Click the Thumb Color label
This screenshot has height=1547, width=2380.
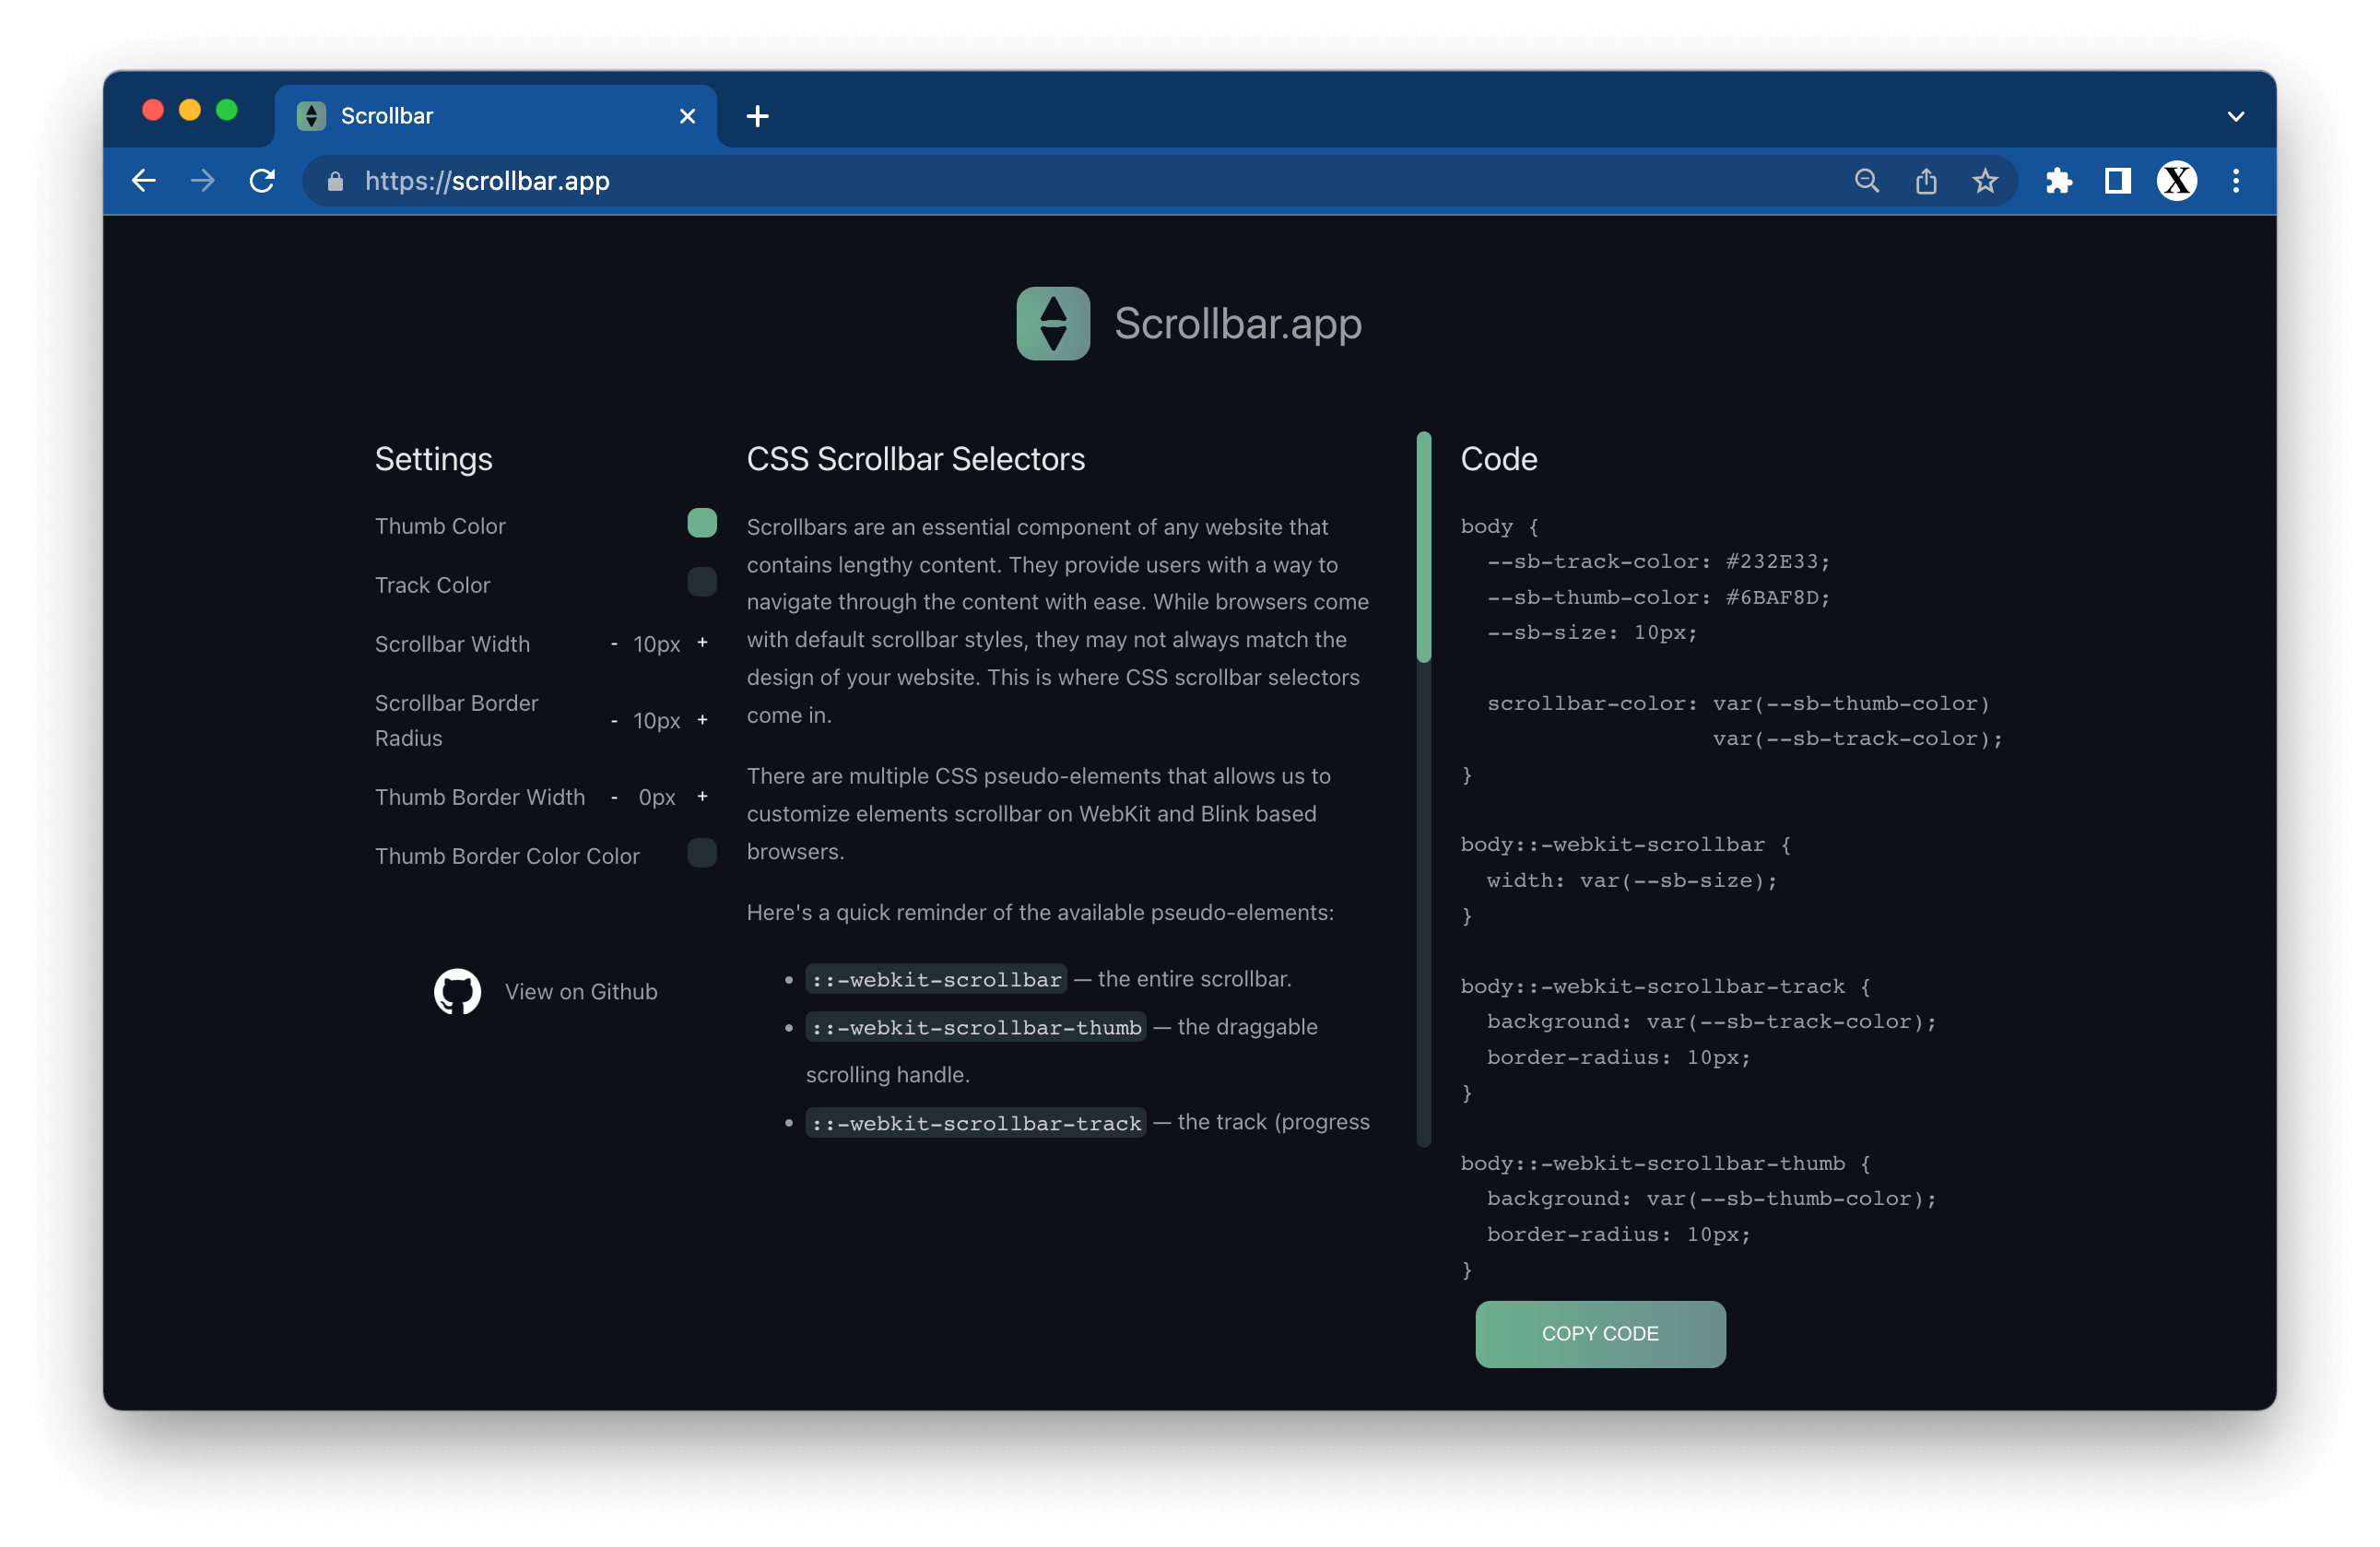[x=440, y=526]
